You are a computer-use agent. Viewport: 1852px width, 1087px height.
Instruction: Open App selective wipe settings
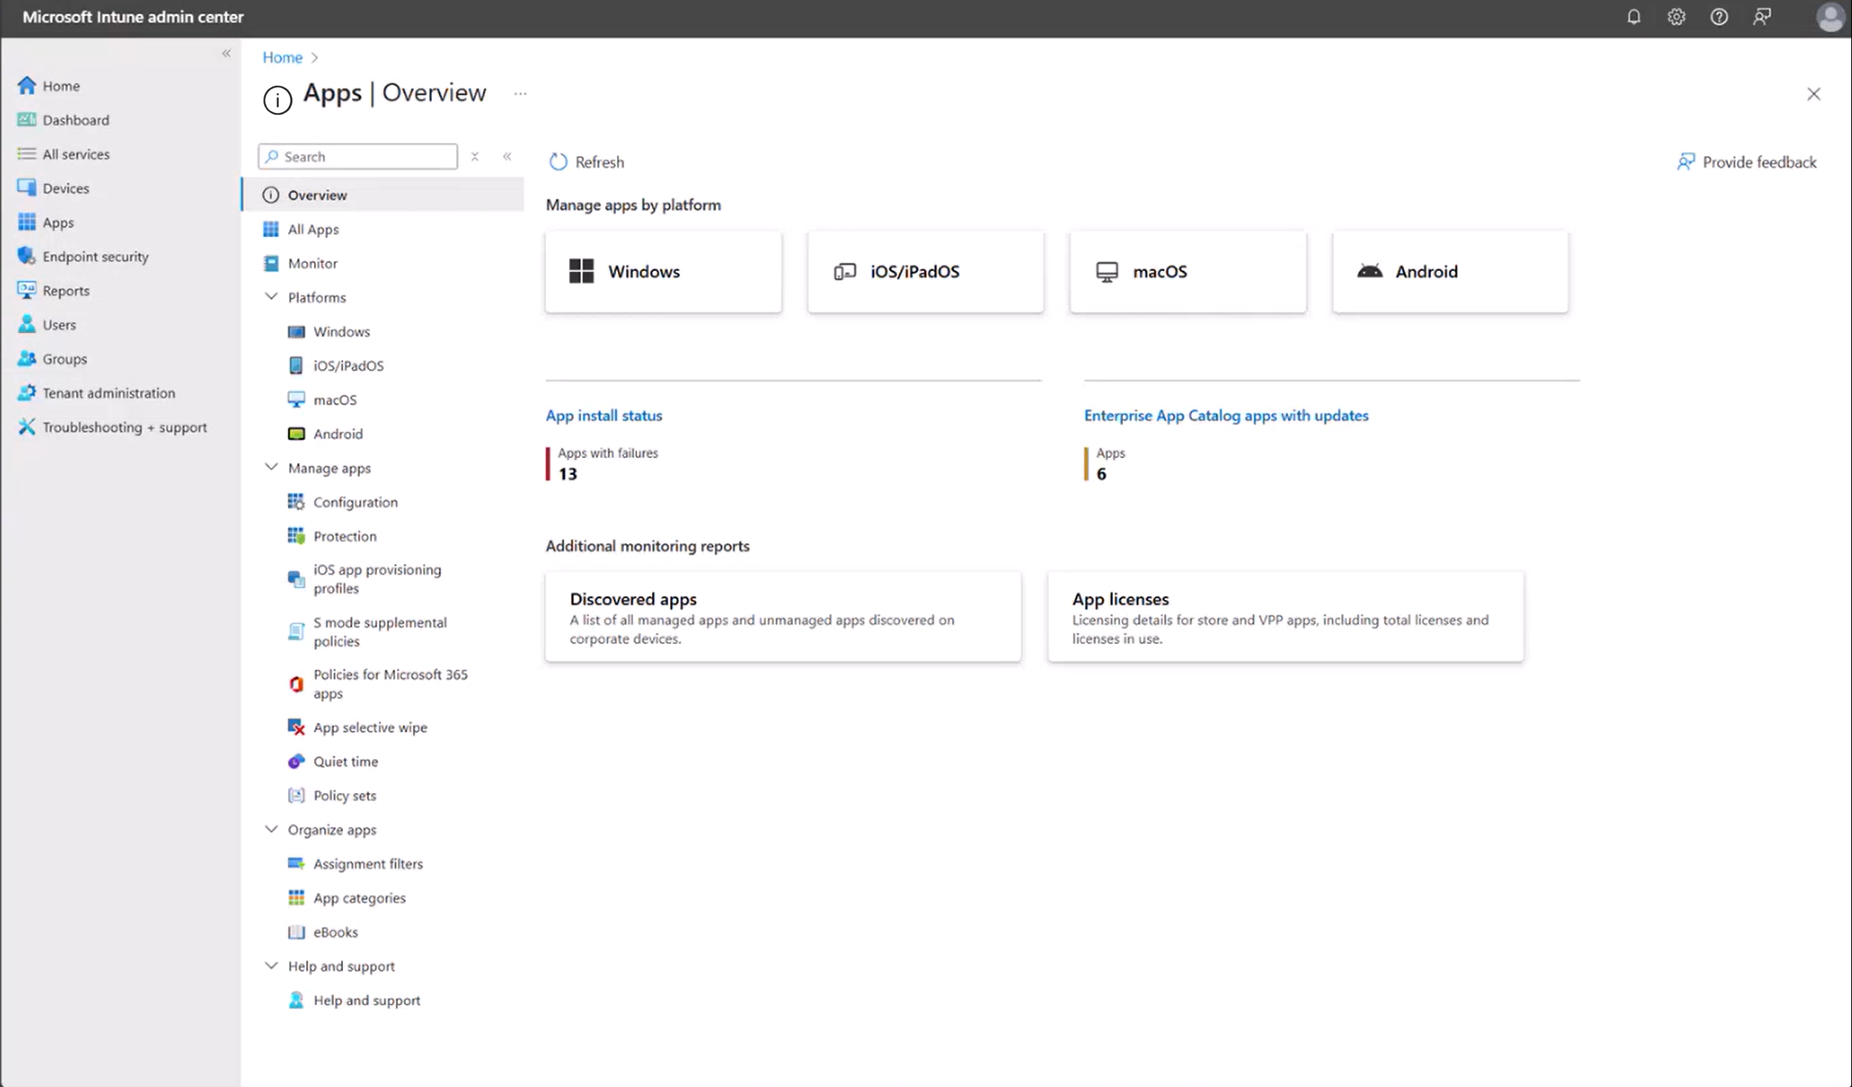[x=370, y=727]
